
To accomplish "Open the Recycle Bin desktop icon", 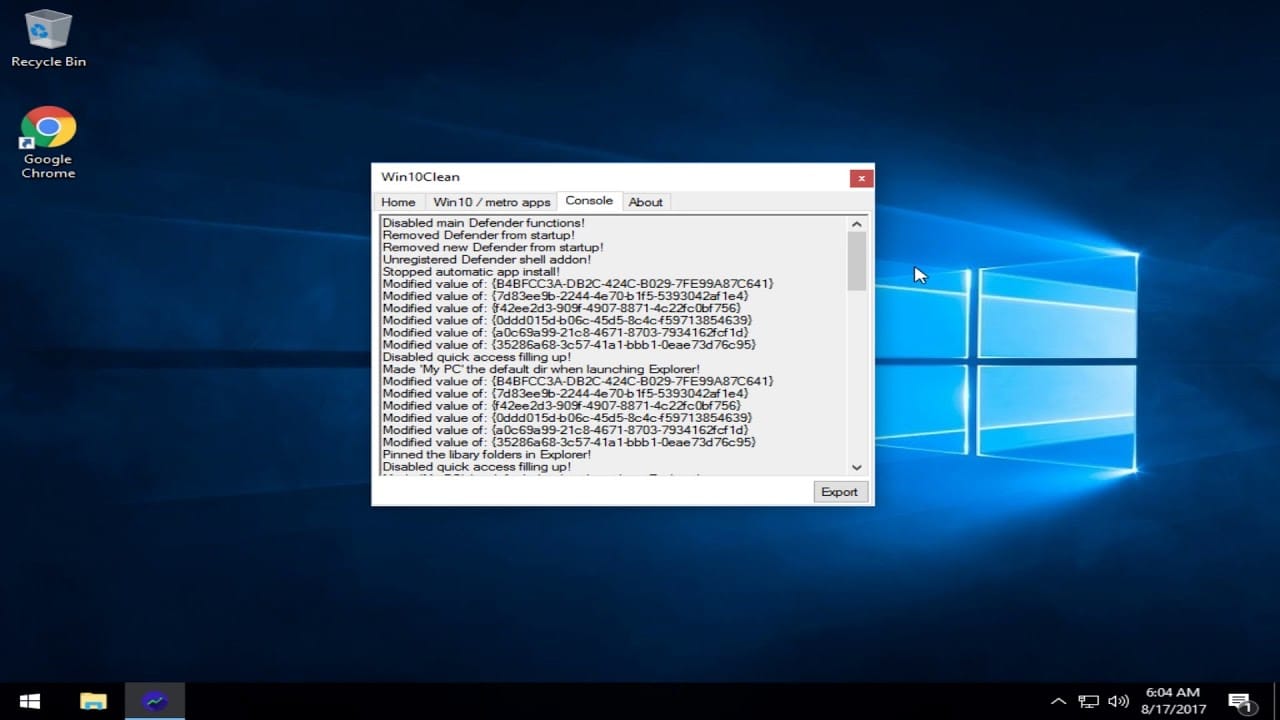I will click(x=48, y=38).
